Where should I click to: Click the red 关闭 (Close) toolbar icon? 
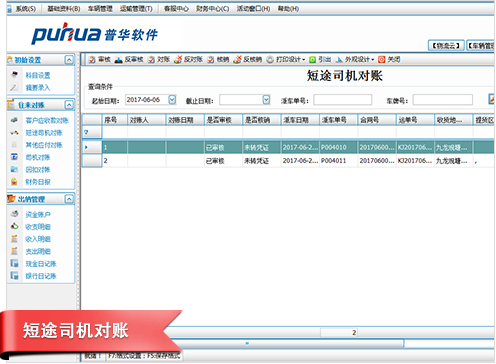pyautogui.click(x=382, y=60)
